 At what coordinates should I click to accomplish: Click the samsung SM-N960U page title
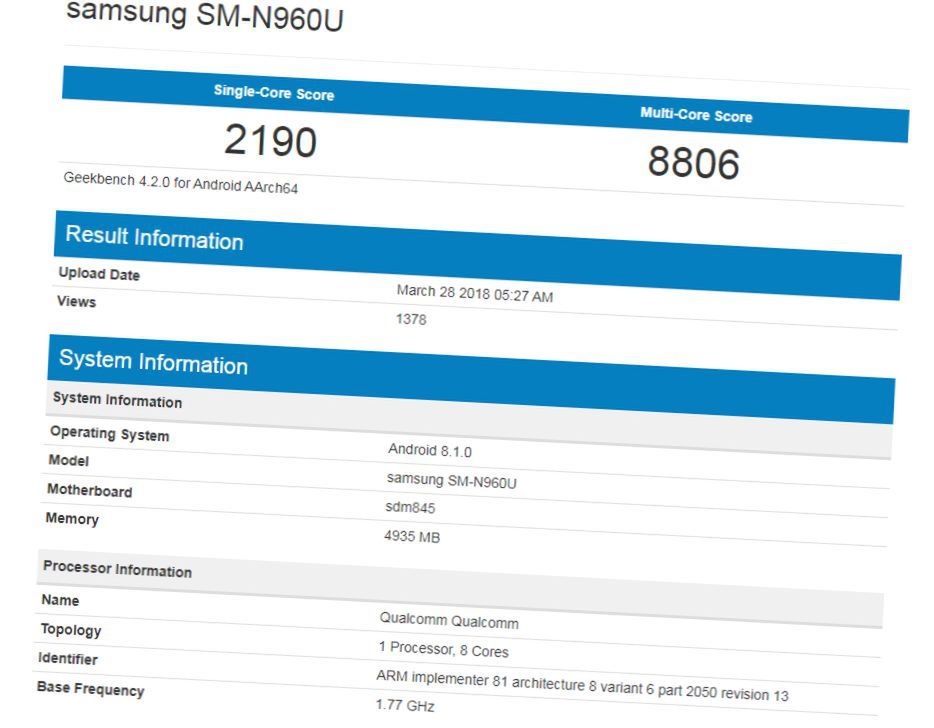coord(204,17)
